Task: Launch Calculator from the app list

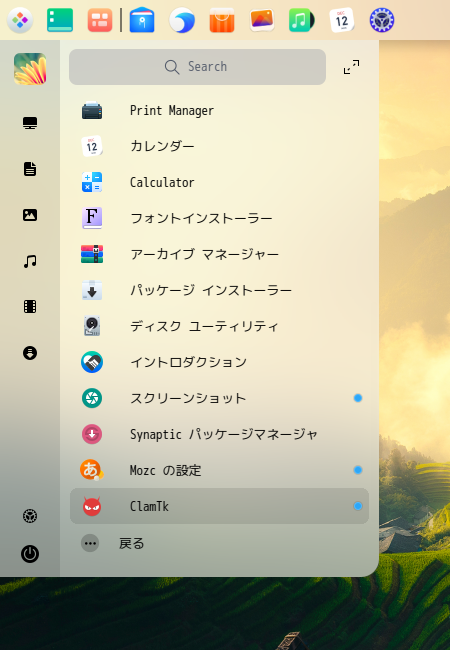Action: (219, 182)
